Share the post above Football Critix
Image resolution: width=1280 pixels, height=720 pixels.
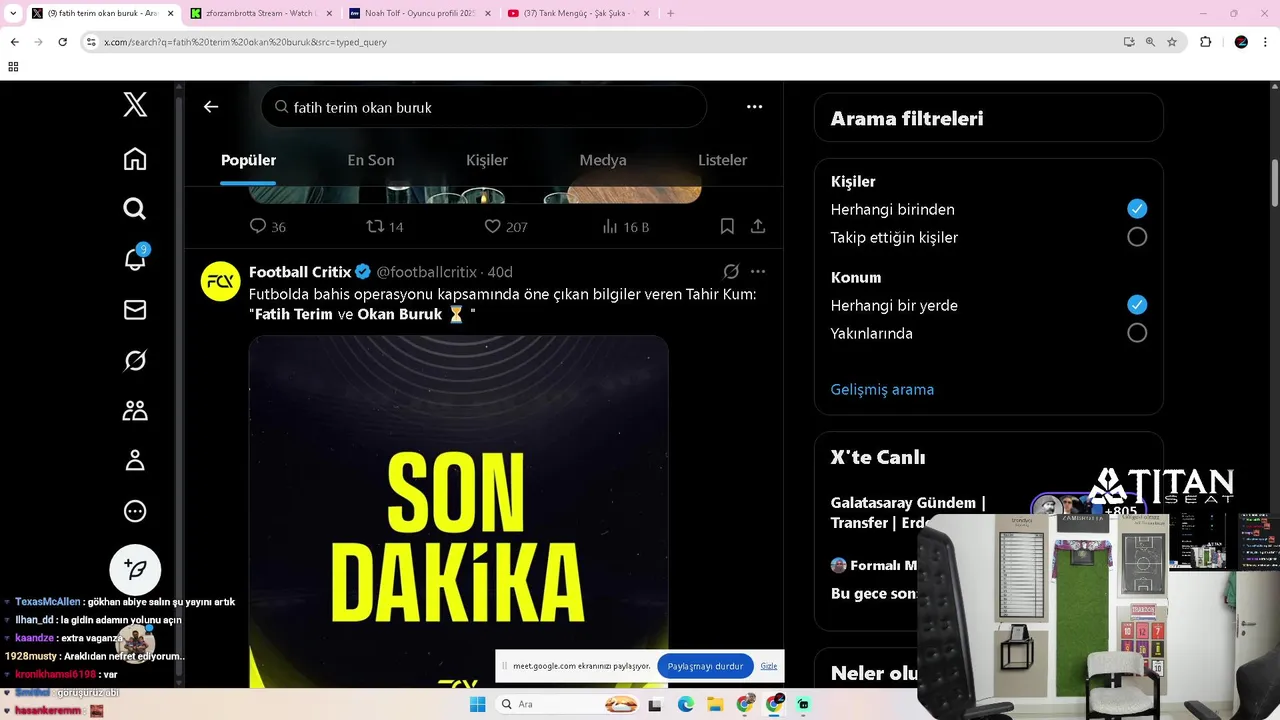point(758,227)
